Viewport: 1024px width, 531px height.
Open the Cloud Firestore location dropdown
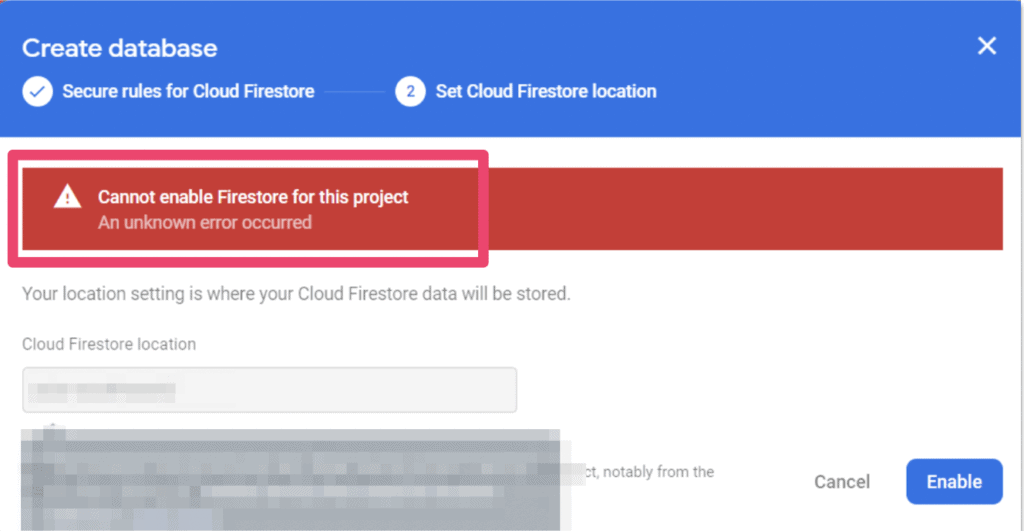[269, 390]
